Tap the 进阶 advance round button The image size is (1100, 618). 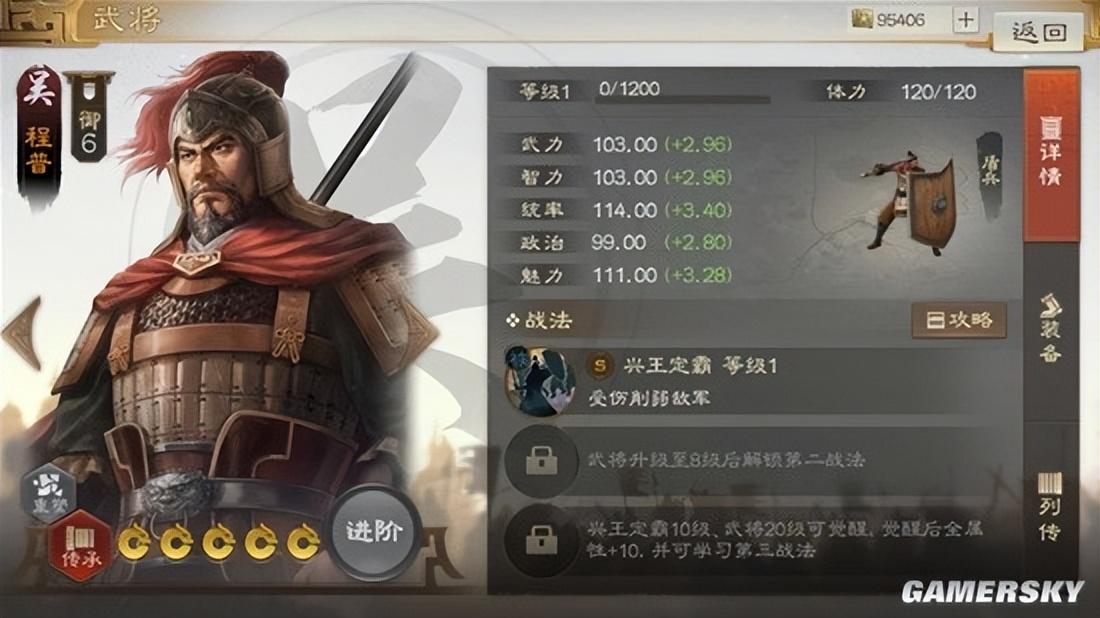(375, 531)
